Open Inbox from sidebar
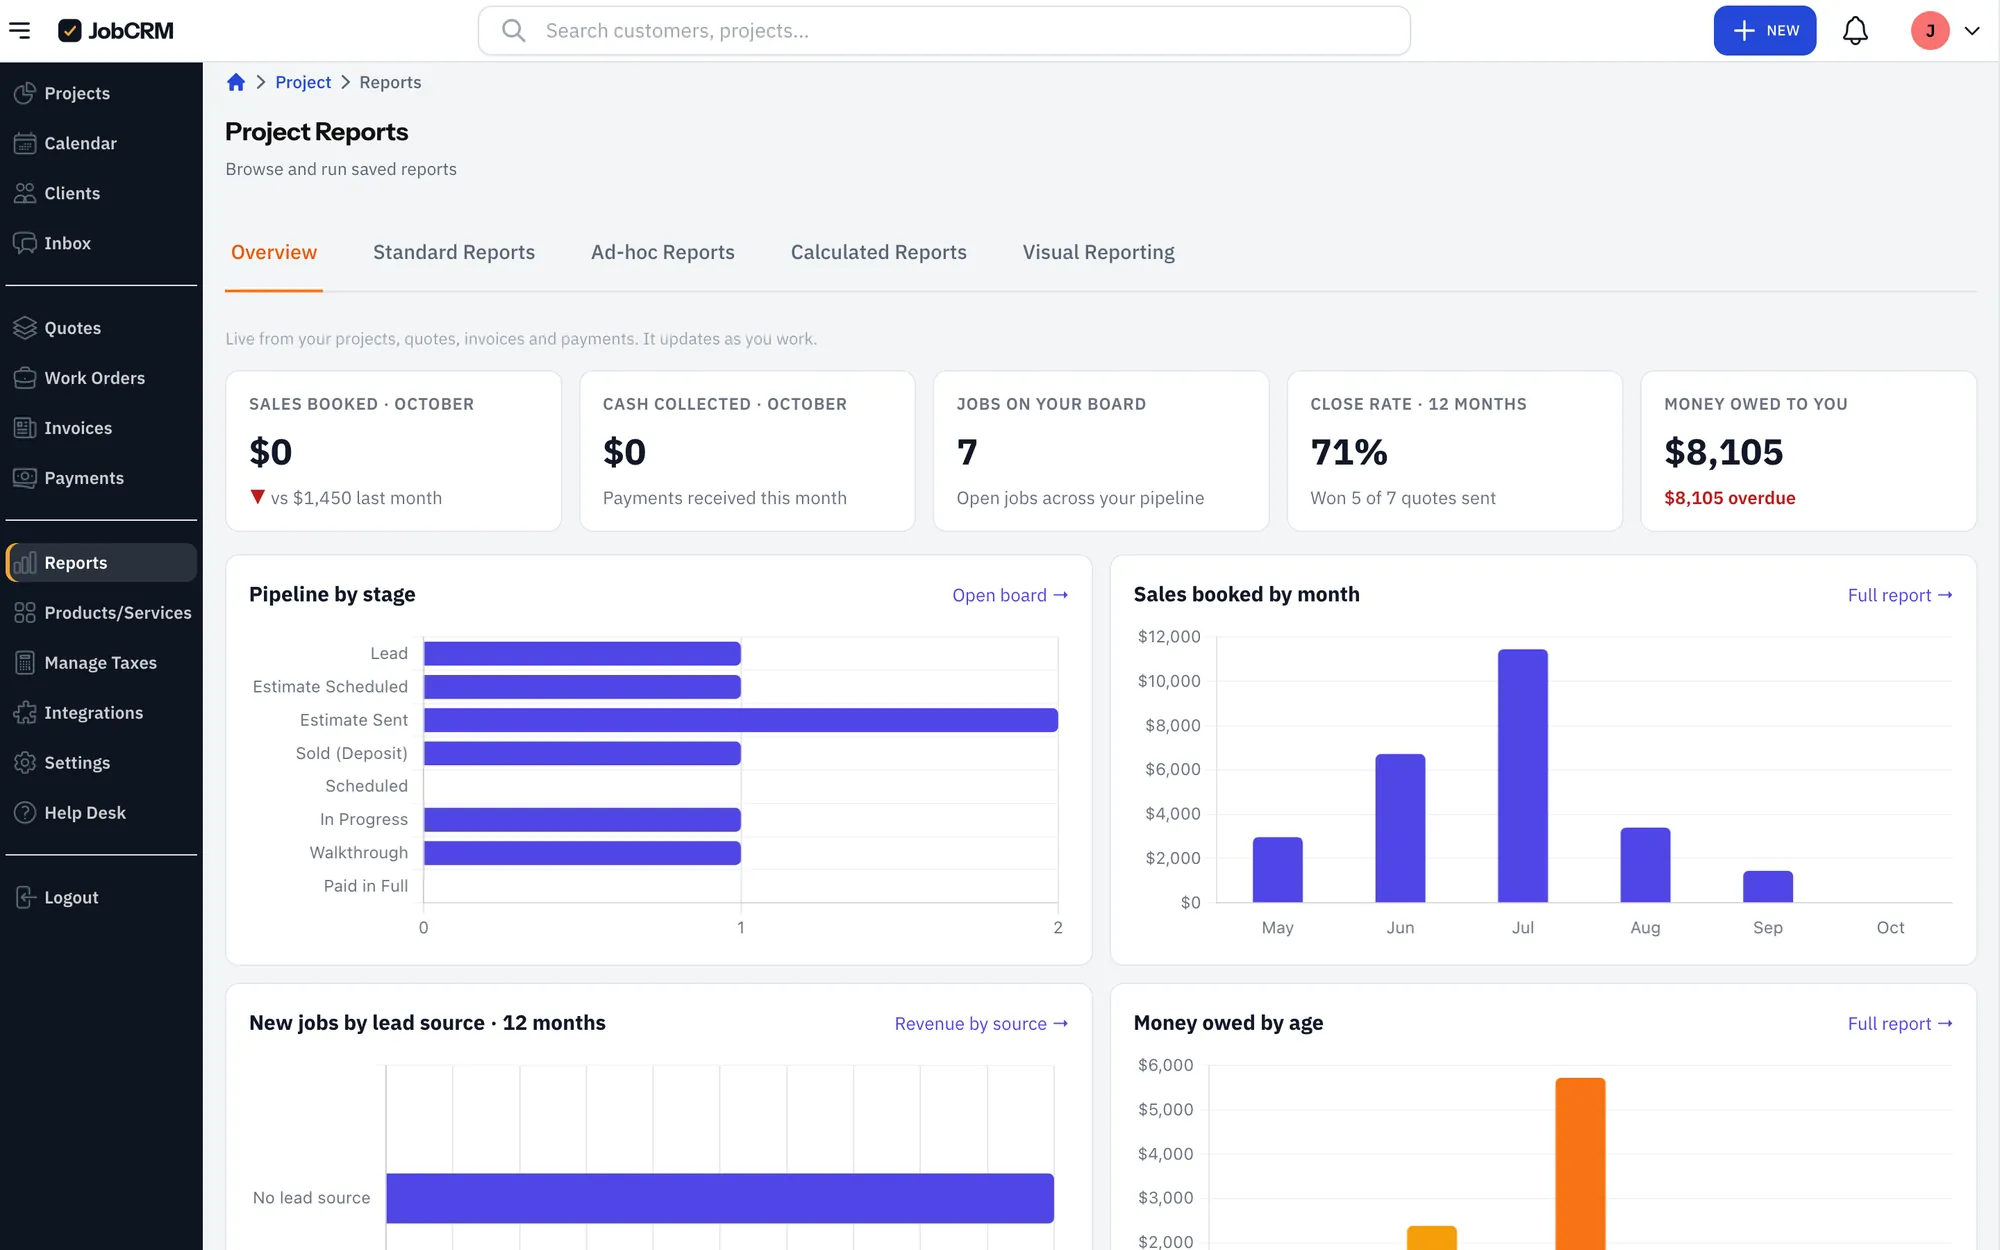The width and height of the screenshot is (2000, 1250). click(101, 243)
